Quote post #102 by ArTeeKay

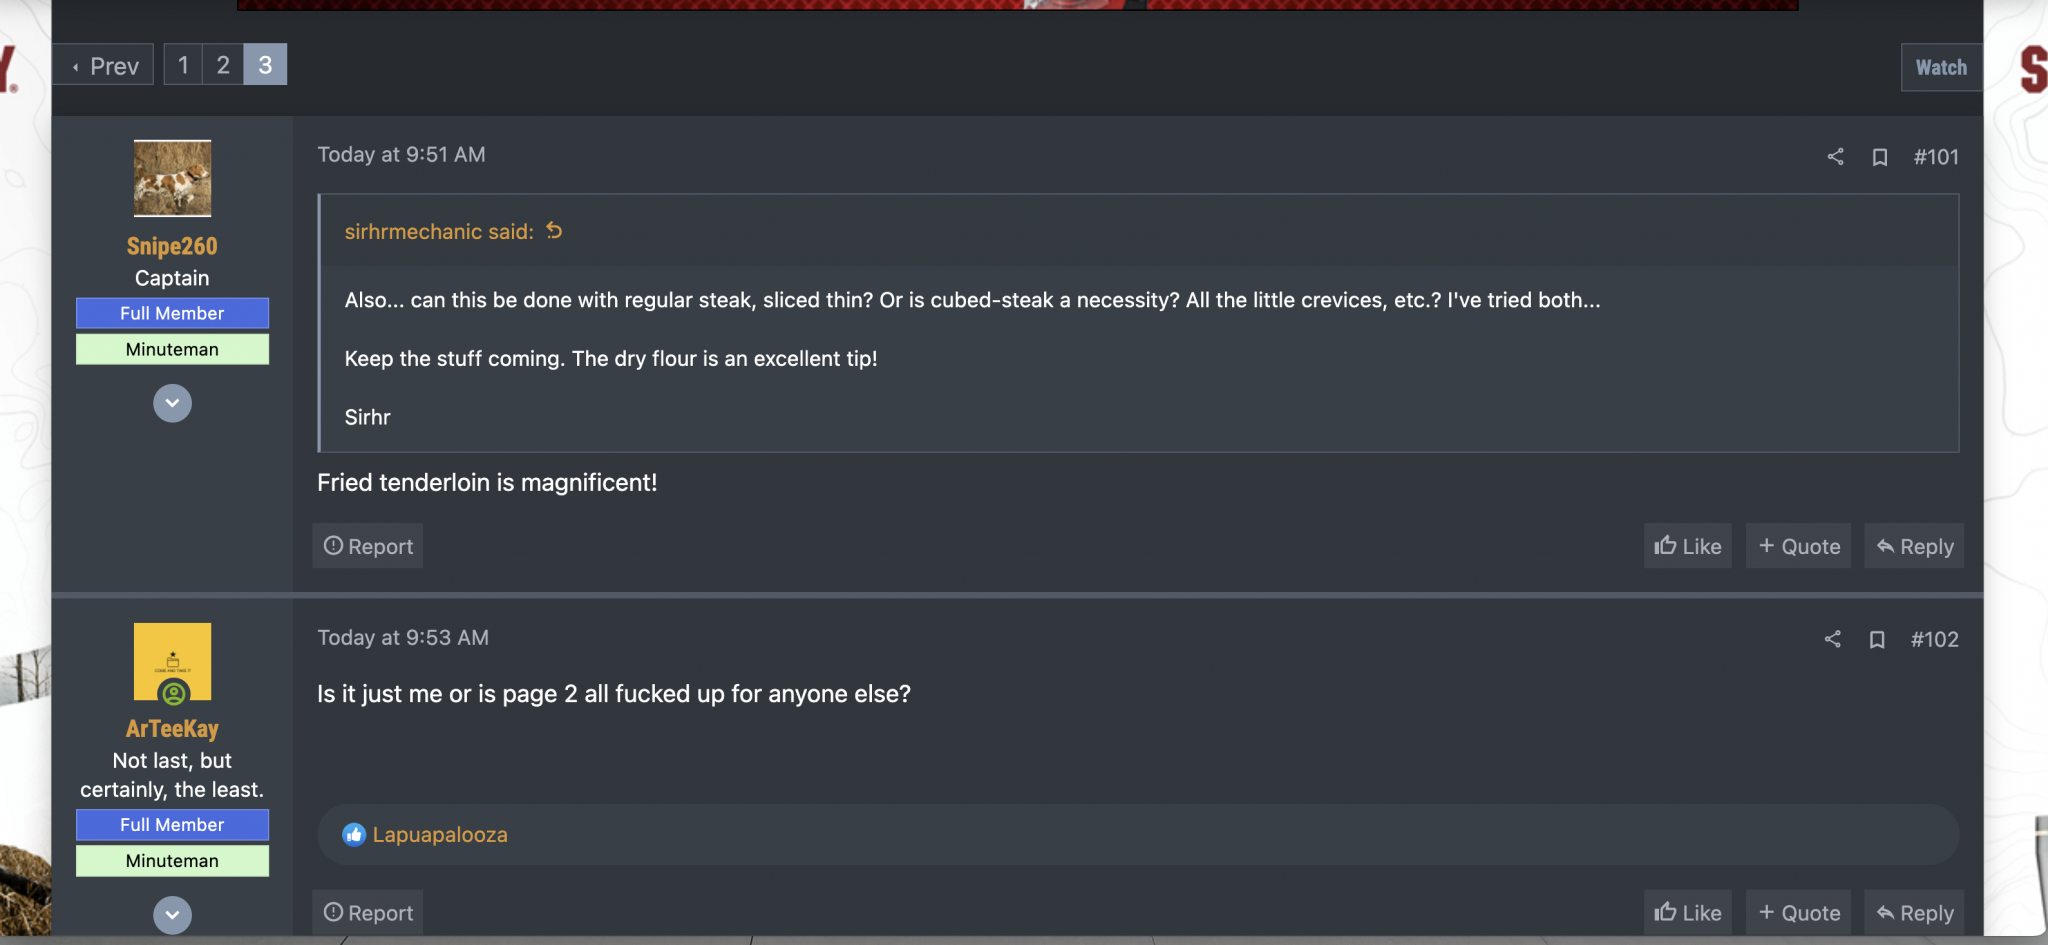(x=1798, y=912)
